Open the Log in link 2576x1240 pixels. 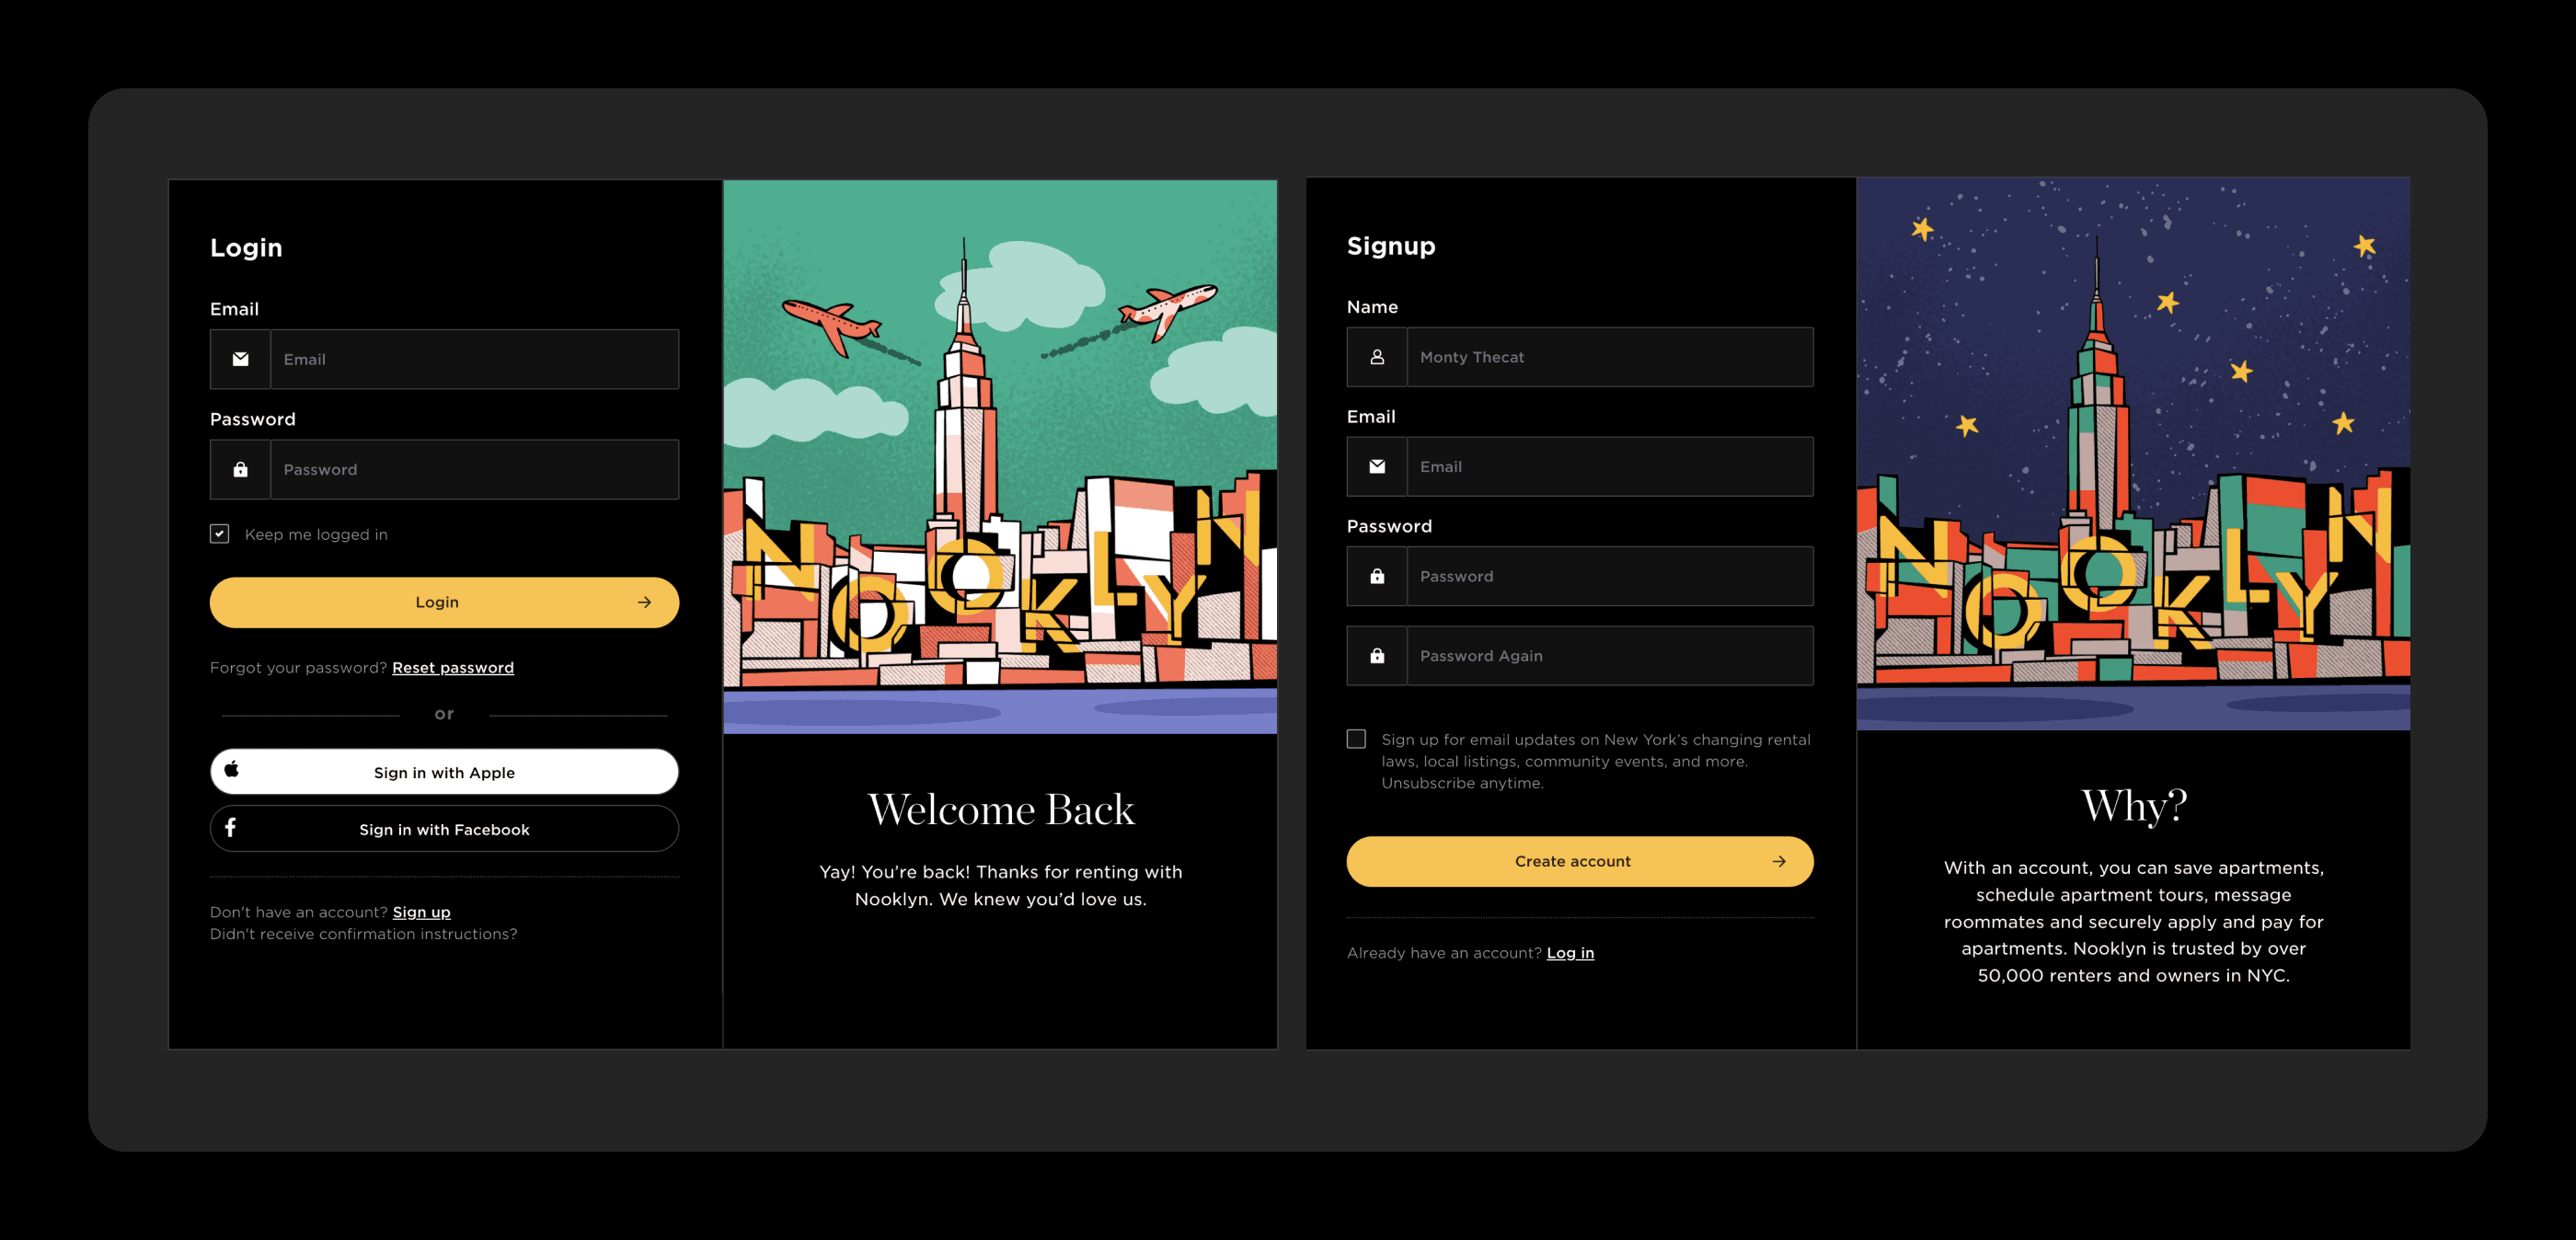click(1570, 953)
